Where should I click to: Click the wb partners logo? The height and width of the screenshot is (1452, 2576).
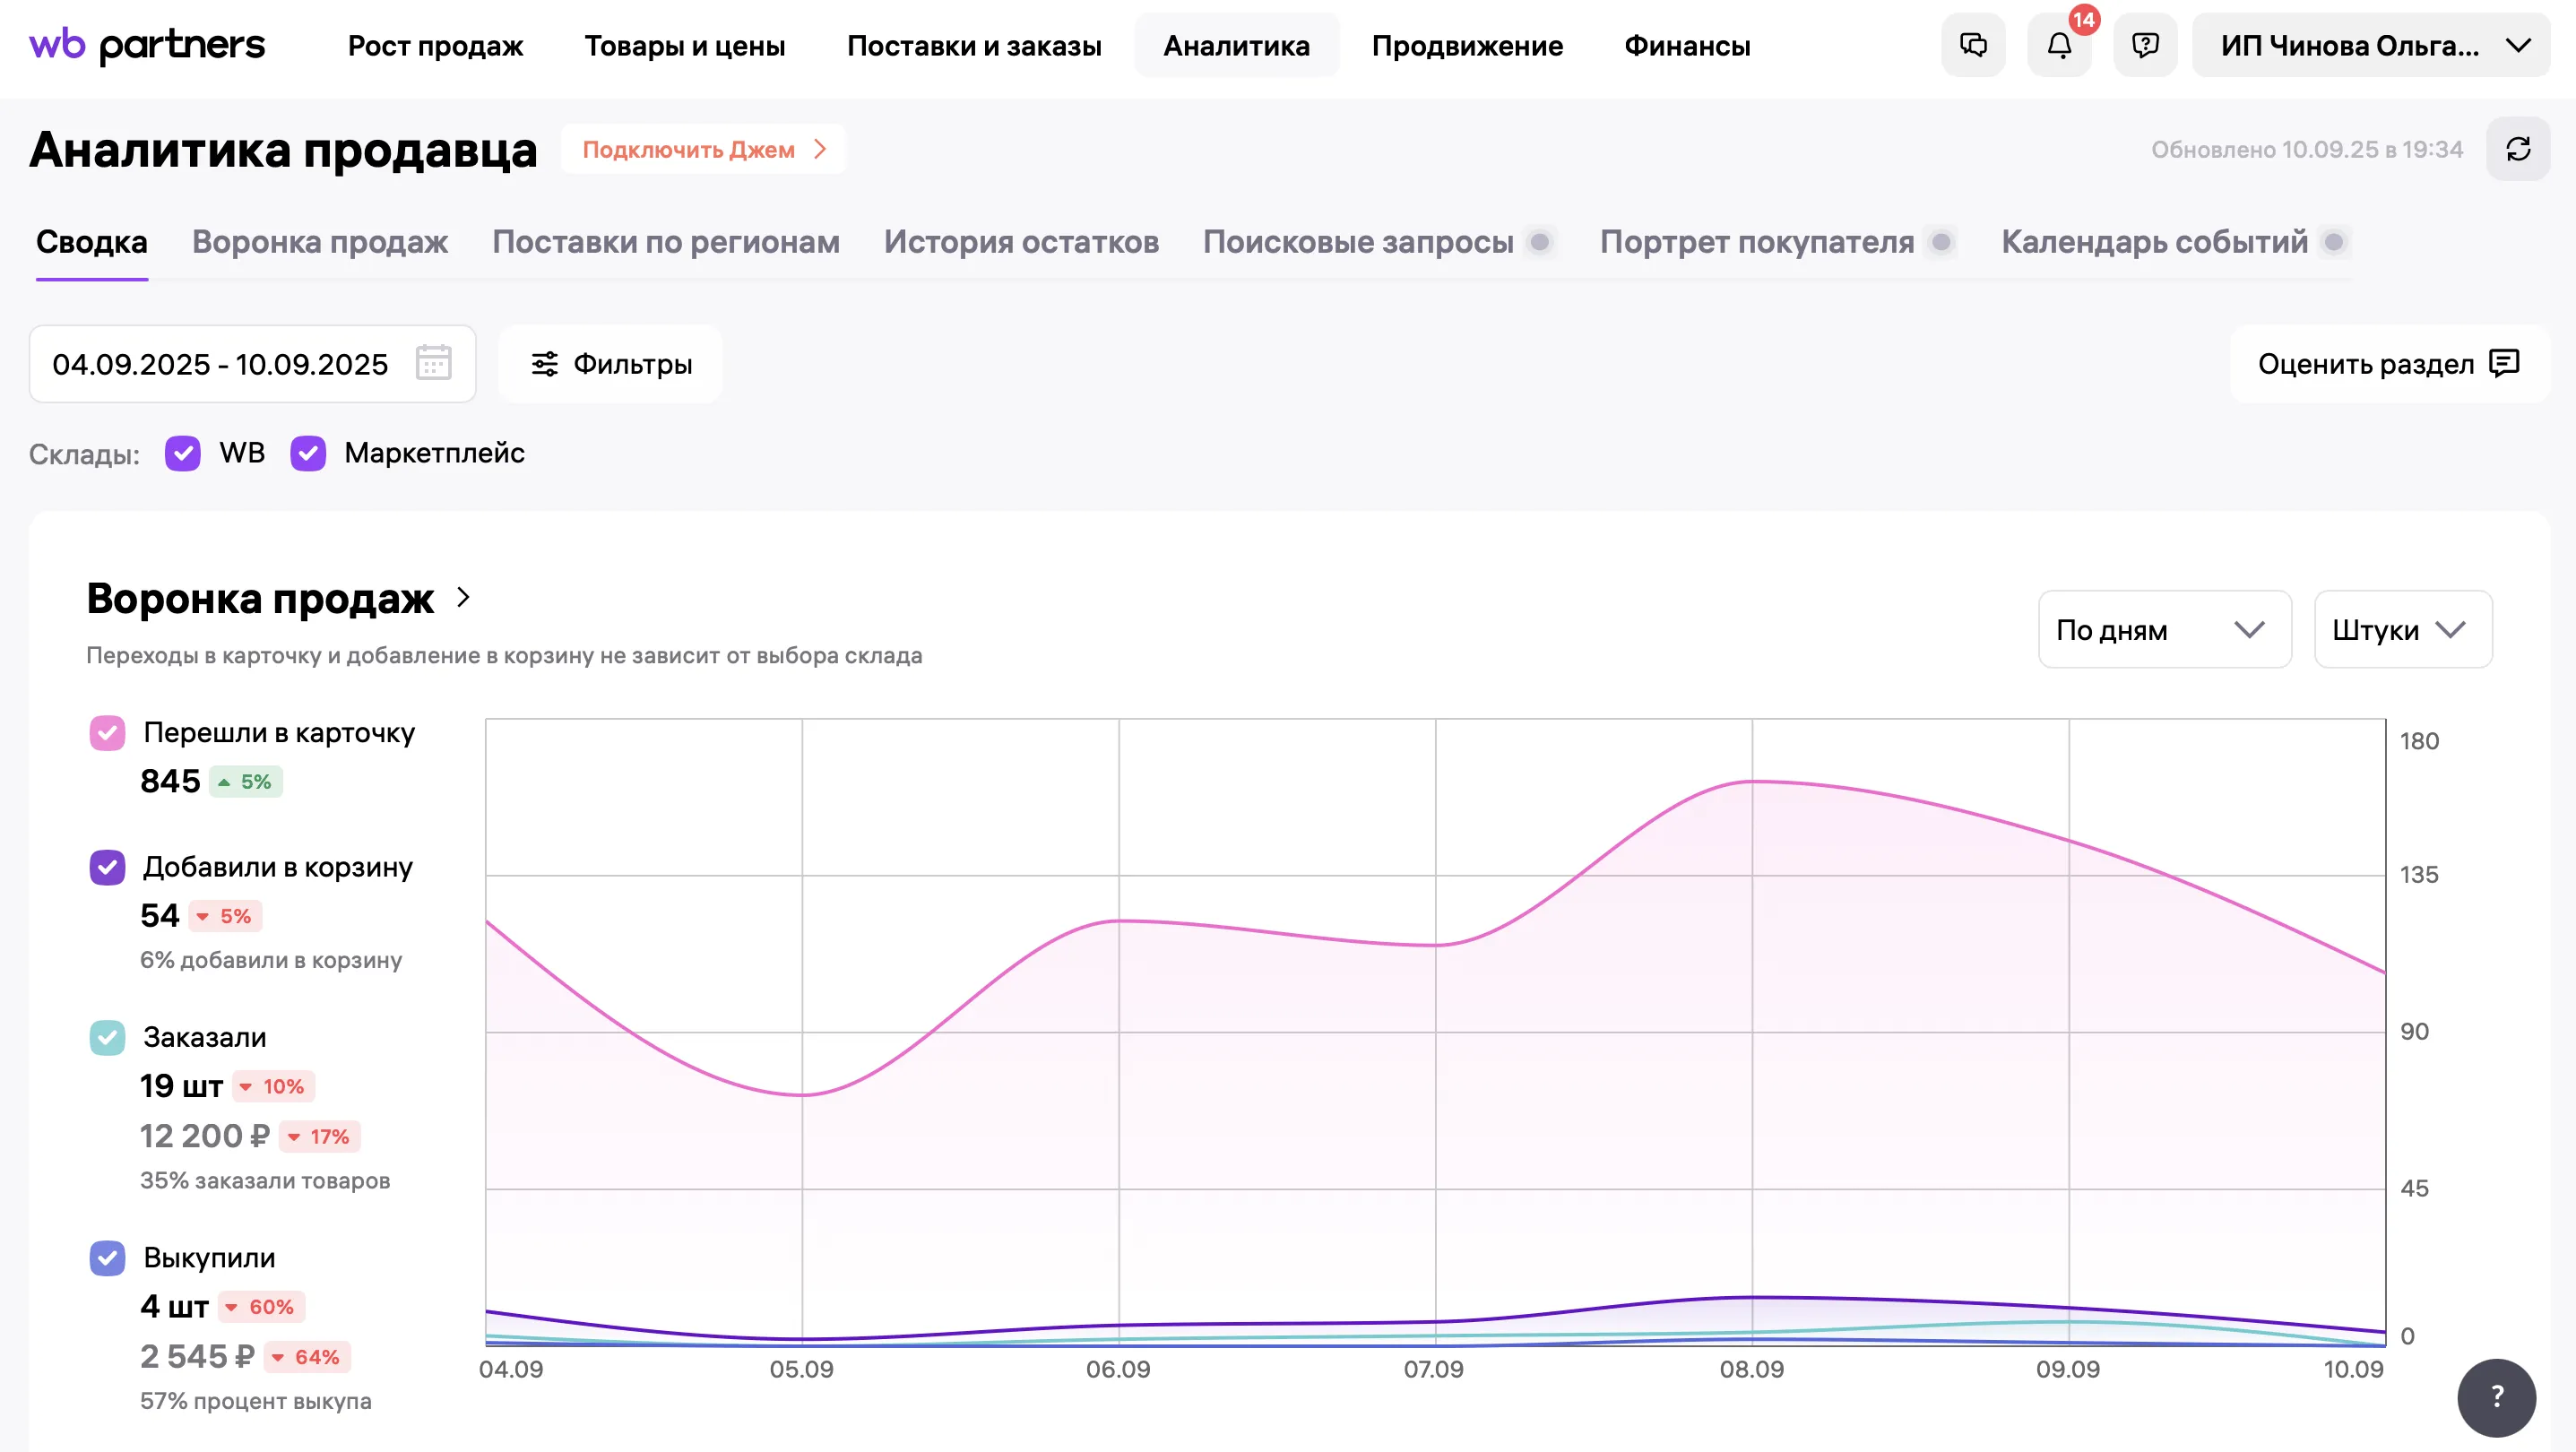pyautogui.click(x=147, y=45)
